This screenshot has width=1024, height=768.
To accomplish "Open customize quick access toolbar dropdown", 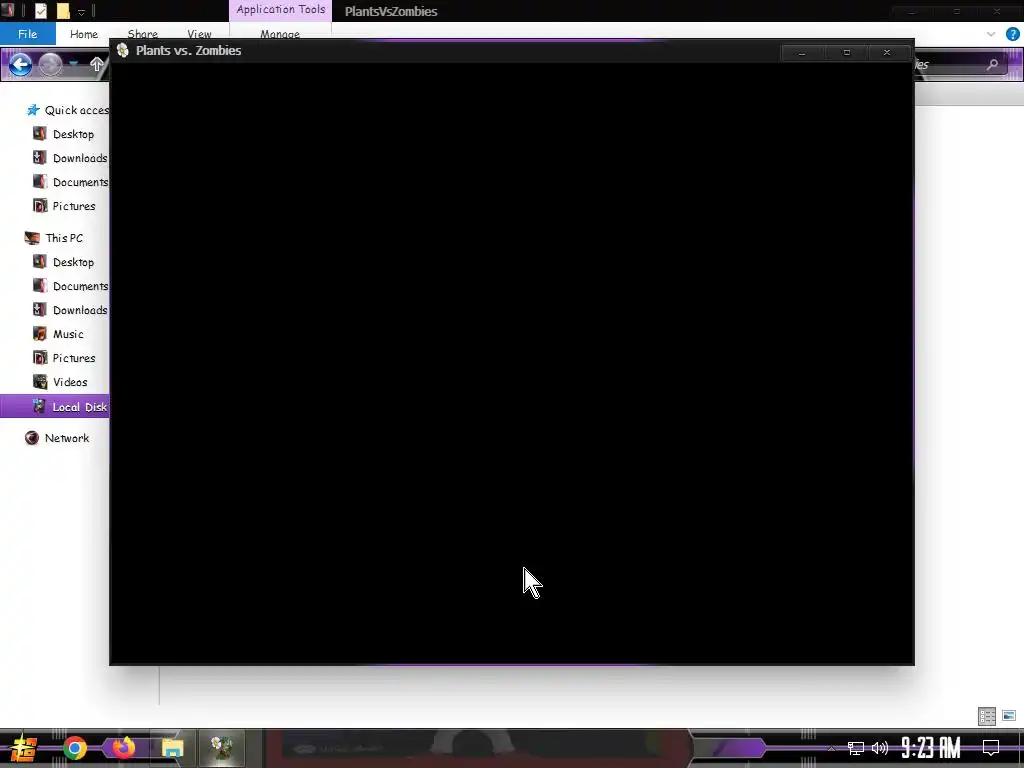I will [82, 11].
